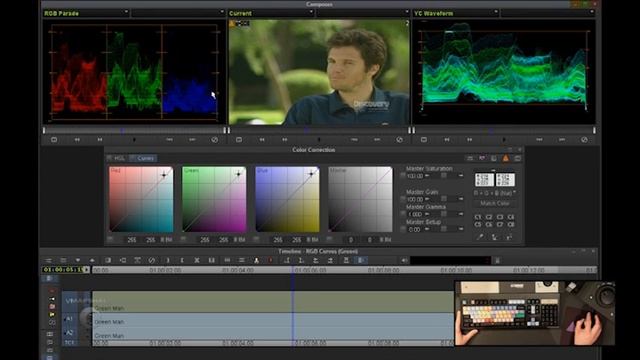Click the leftmost eyedropper icon below C5
This screenshot has height=360, width=640.
(480, 237)
